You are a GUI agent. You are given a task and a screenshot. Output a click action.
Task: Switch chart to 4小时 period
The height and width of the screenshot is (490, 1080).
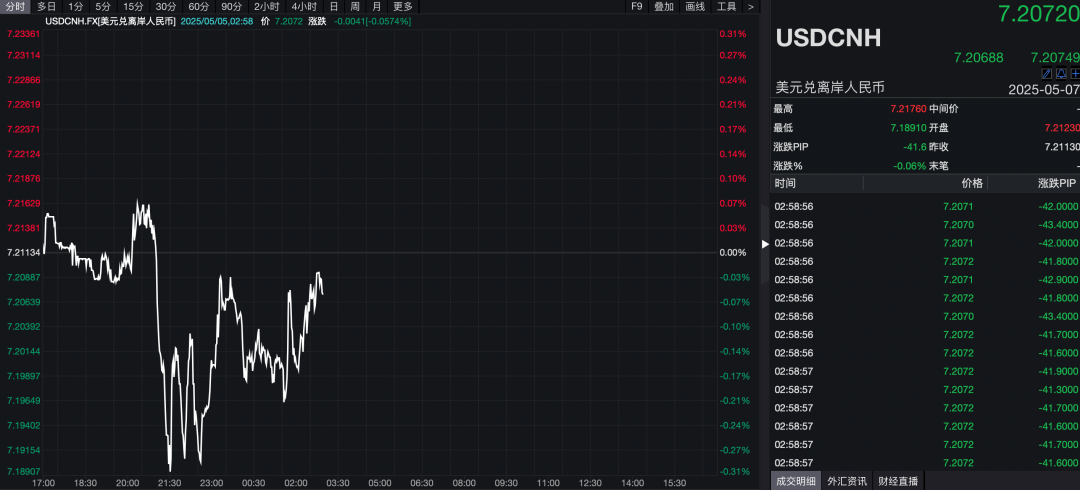(304, 6)
